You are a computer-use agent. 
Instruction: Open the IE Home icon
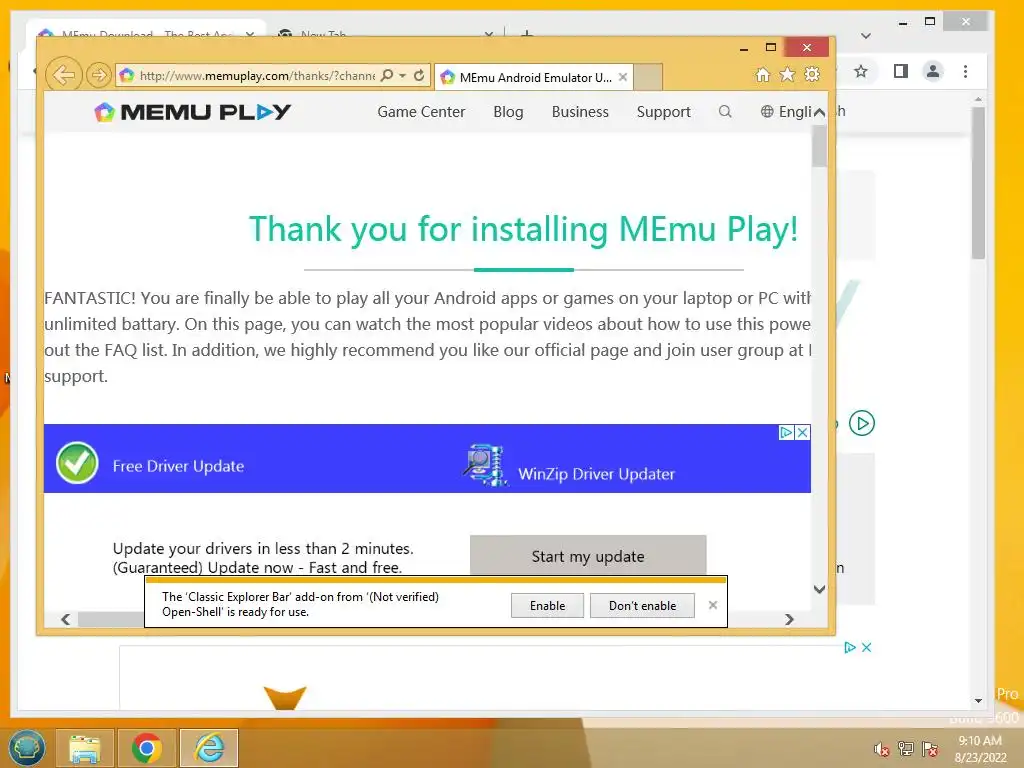tap(763, 75)
